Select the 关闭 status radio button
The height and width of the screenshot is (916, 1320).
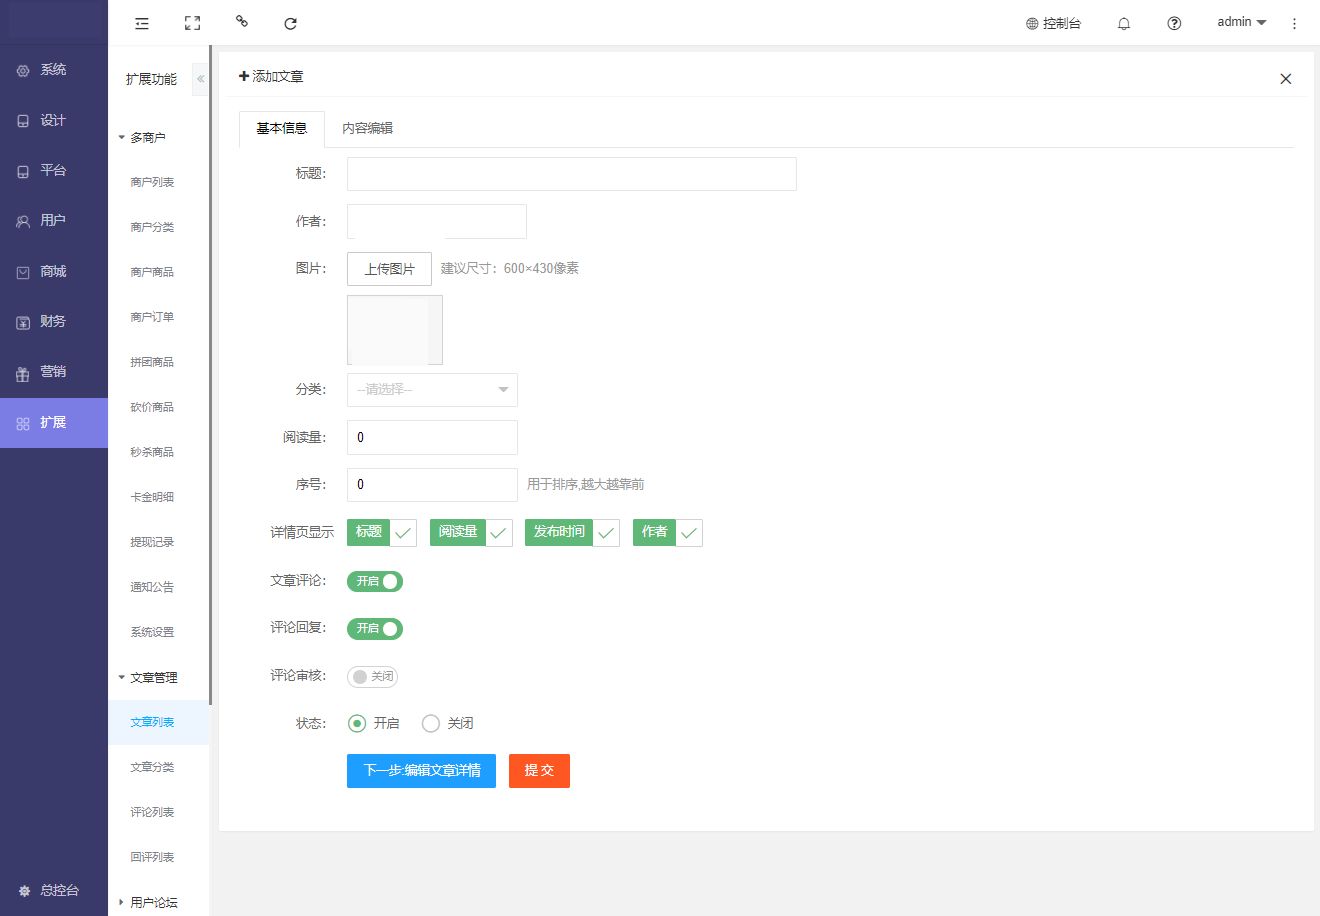(431, 723)
